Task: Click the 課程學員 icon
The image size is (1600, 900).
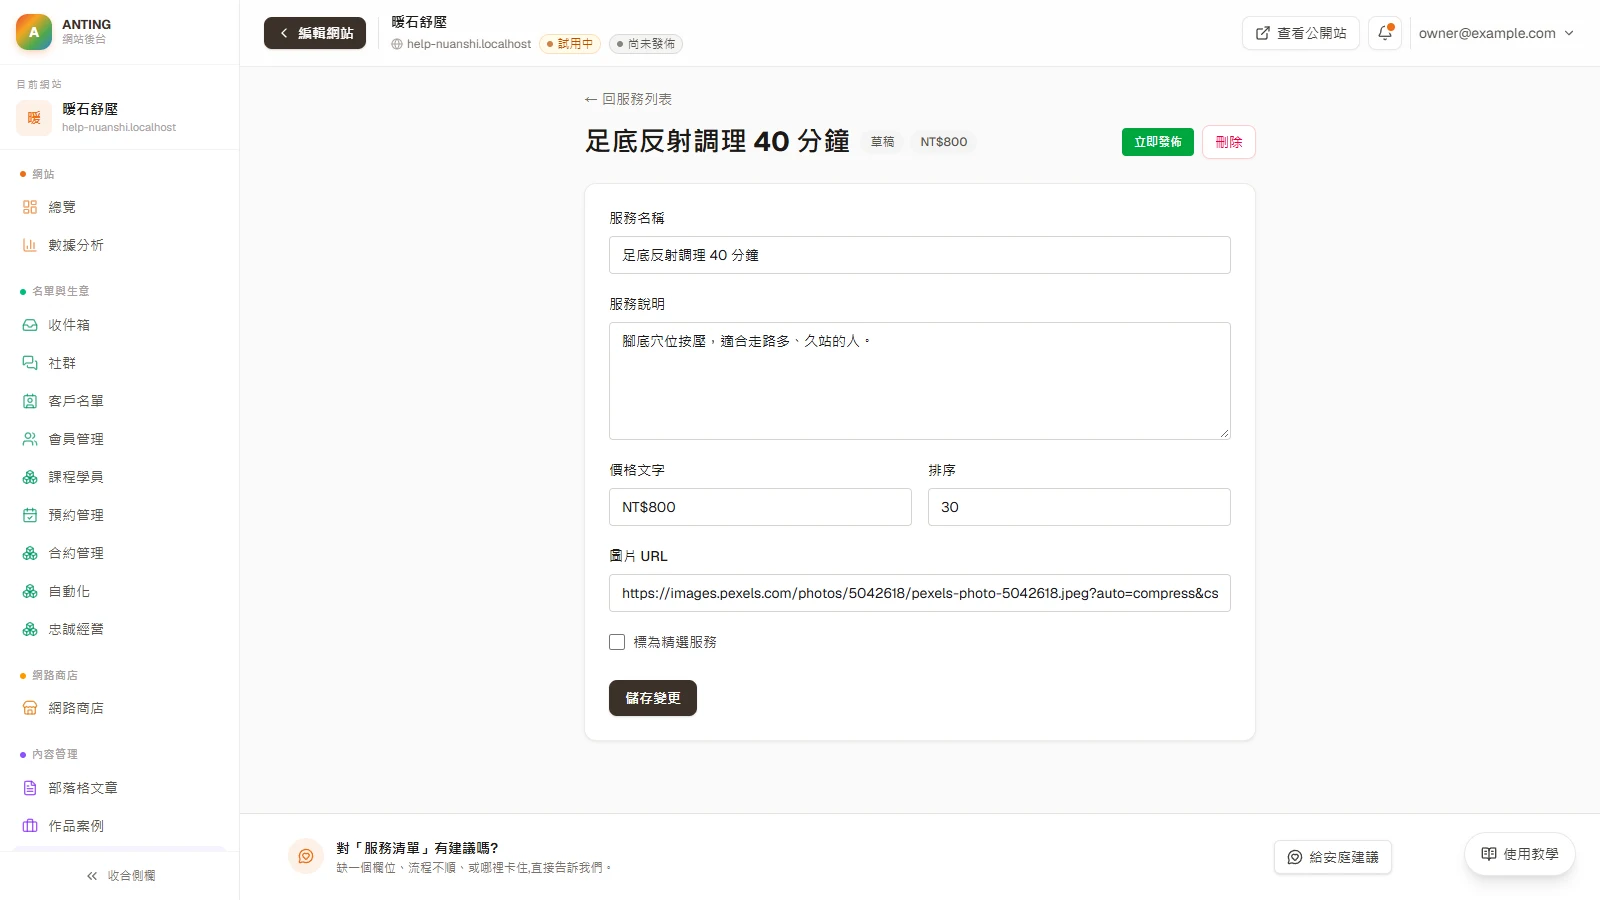Action: click(30, 477)
